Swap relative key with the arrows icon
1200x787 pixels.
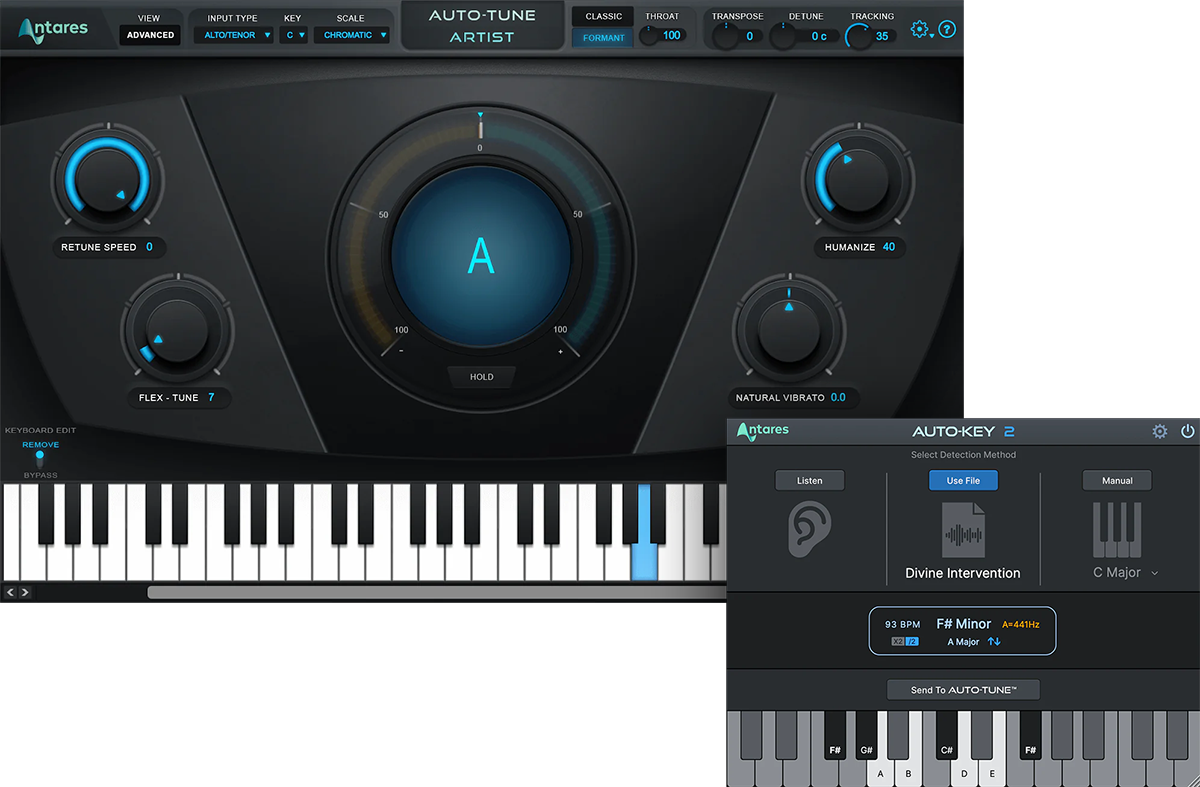[x=994, y=642]
